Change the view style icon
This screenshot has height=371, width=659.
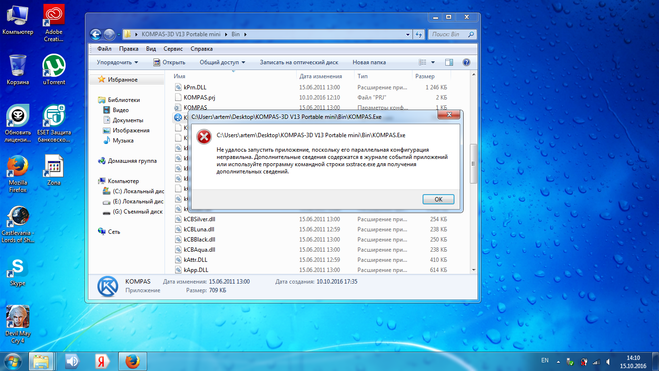coord(423,62)
